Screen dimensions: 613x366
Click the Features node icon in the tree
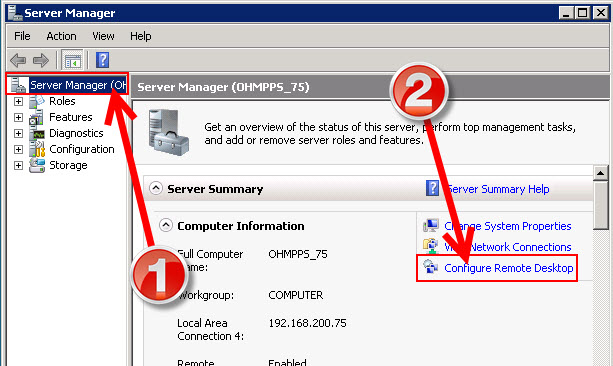(x=37, y=117)
